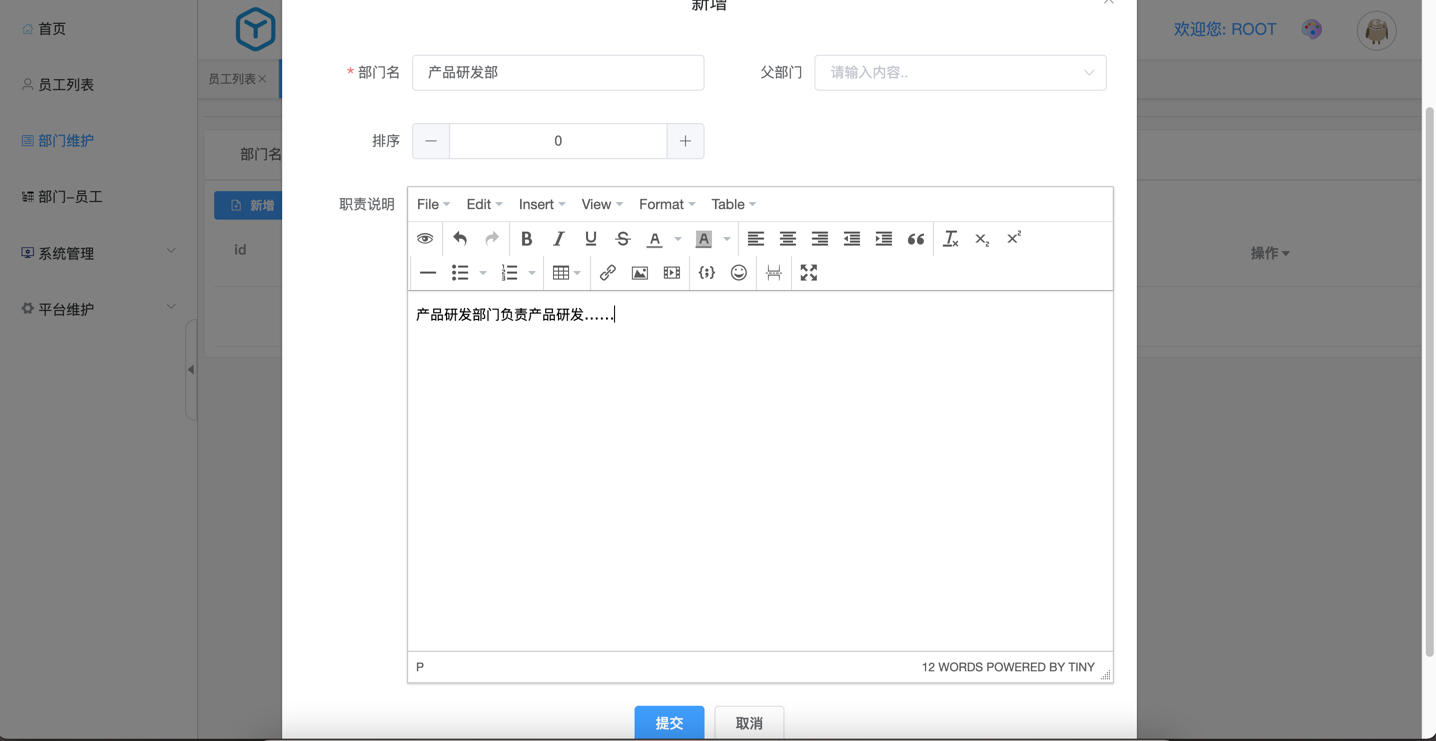Toggle strikethrough formatting
The image size is (1436, 741).
tap(622, 239)
